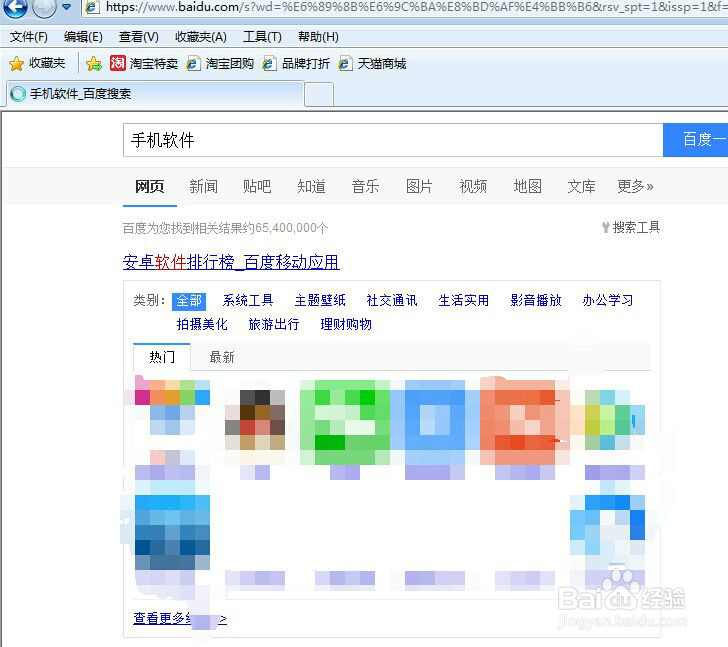Image resolution: width=728 pixels, height=647 pixels.
Task: Click the green pixelated app icon
Action: coord(345,422)
